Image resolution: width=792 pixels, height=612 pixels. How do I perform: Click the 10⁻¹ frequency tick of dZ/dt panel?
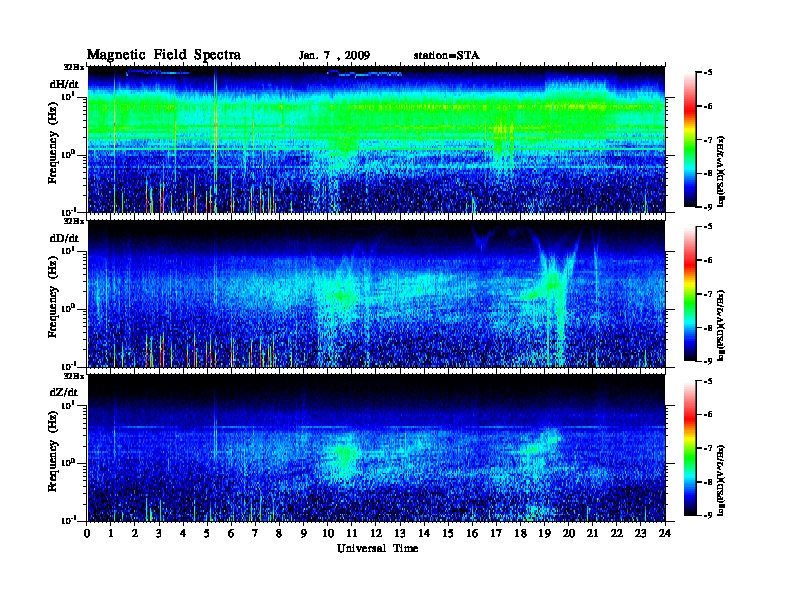tap(68, 520)
